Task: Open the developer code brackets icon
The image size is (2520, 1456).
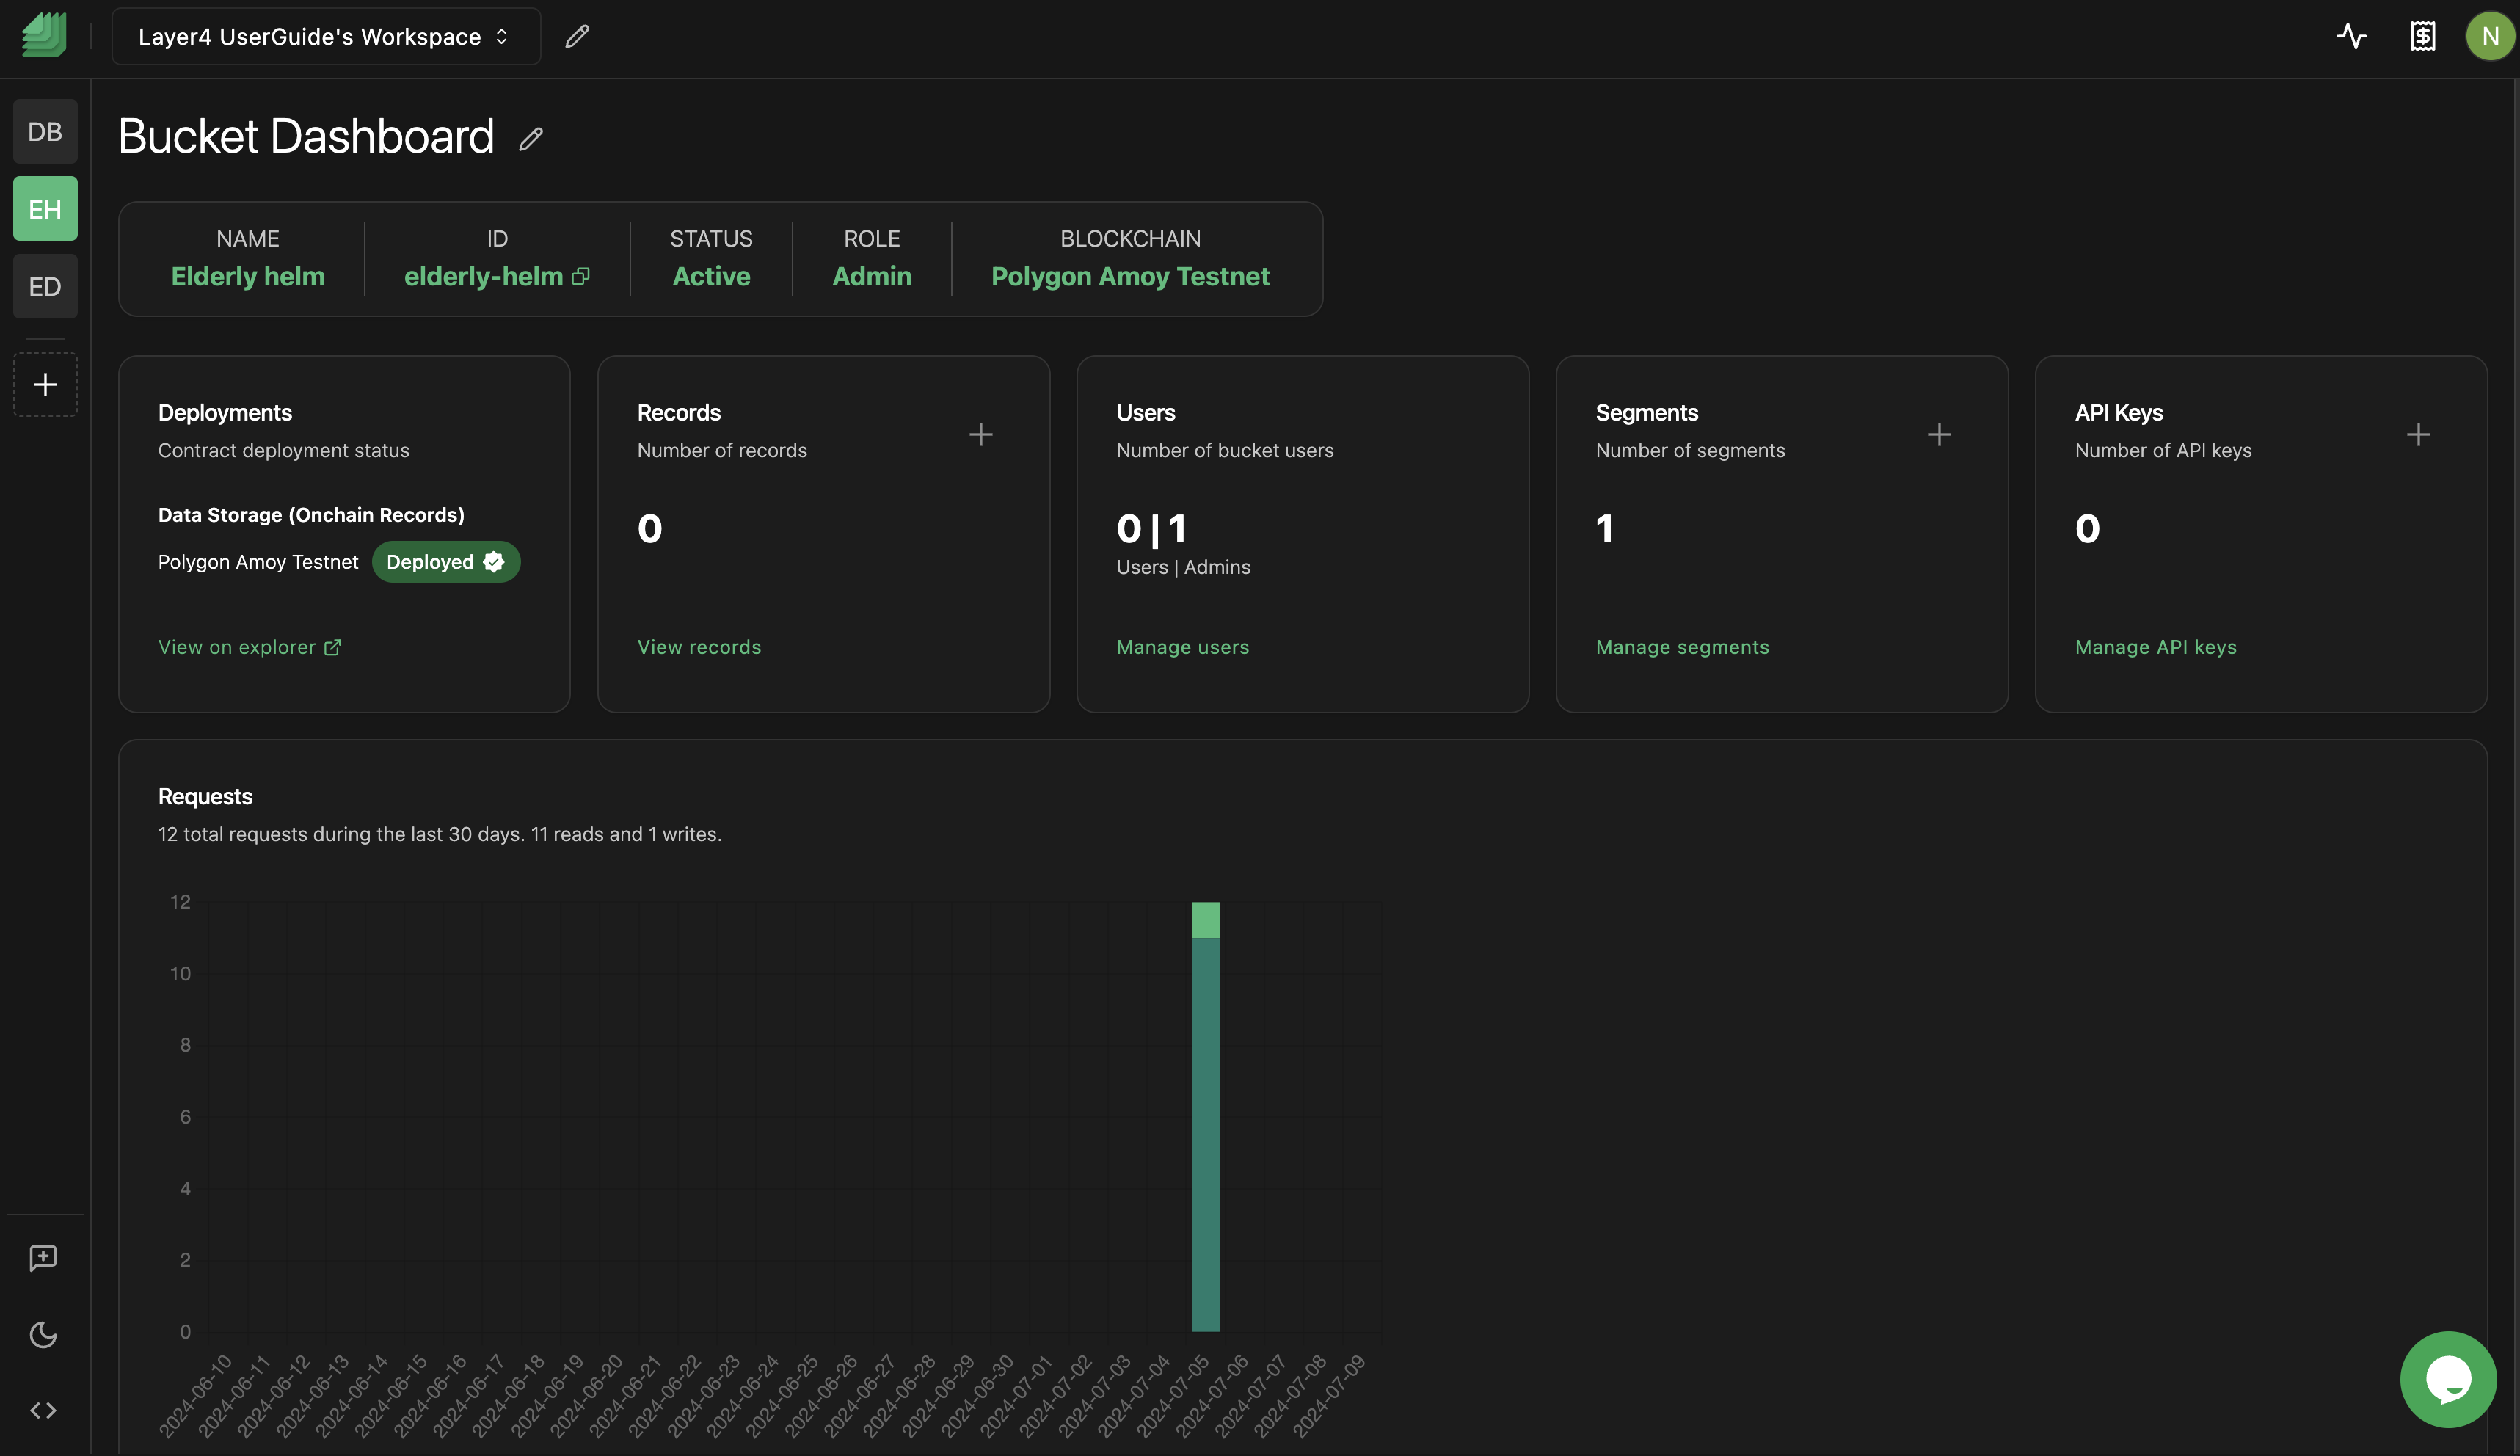Action: pyautogui.click(x=43, y=1411)
